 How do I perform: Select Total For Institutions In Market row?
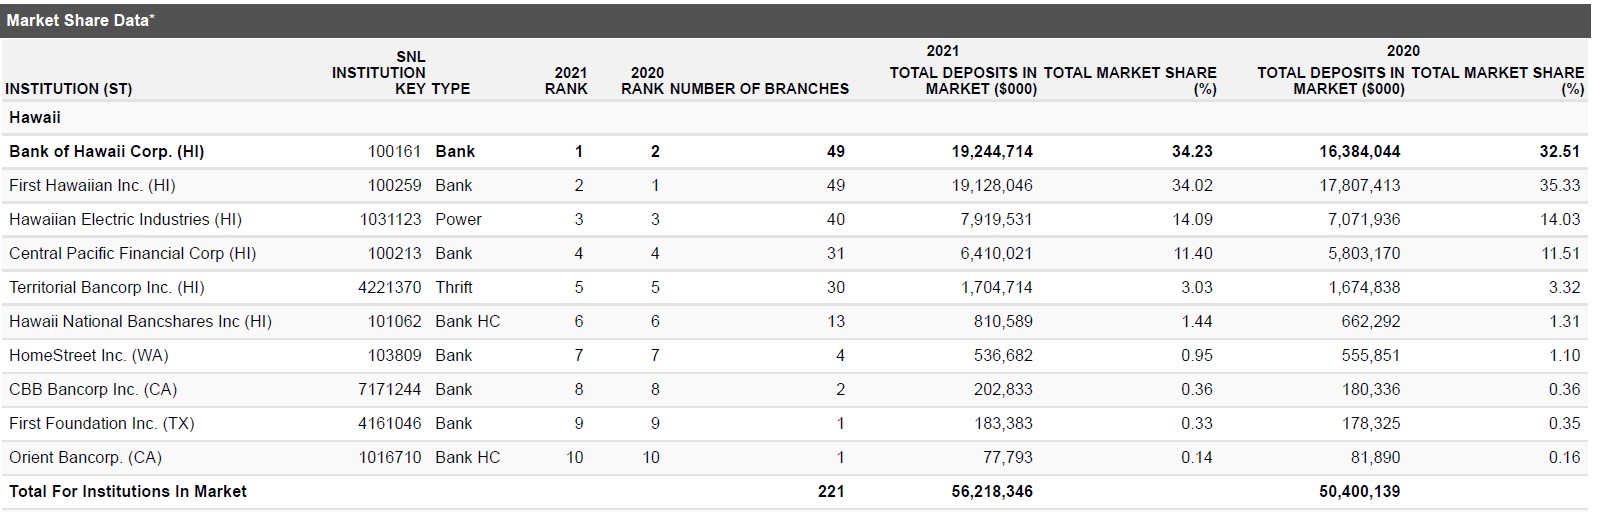(x=795, y=492)
